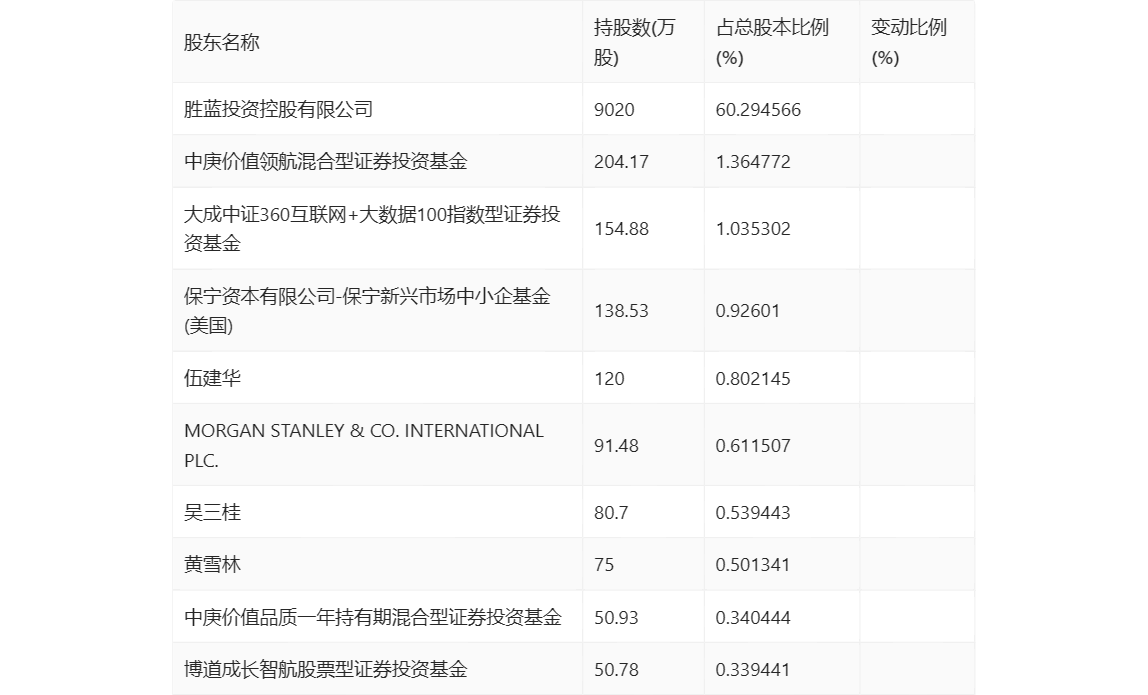
Task: Click the 120 shareholding value
Action: pos(609,379)
